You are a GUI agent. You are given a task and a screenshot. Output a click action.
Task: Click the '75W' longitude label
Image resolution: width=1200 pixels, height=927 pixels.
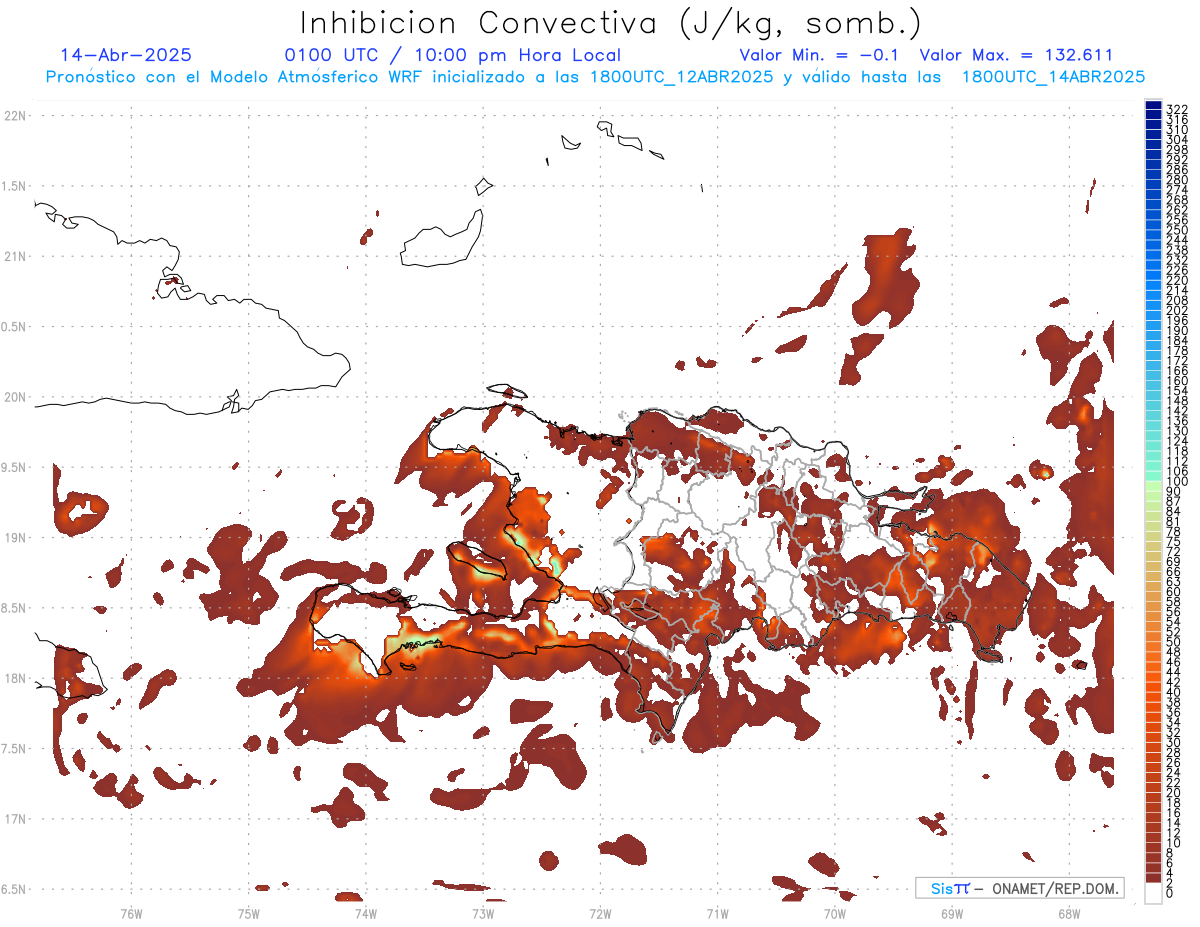[248, 913]
